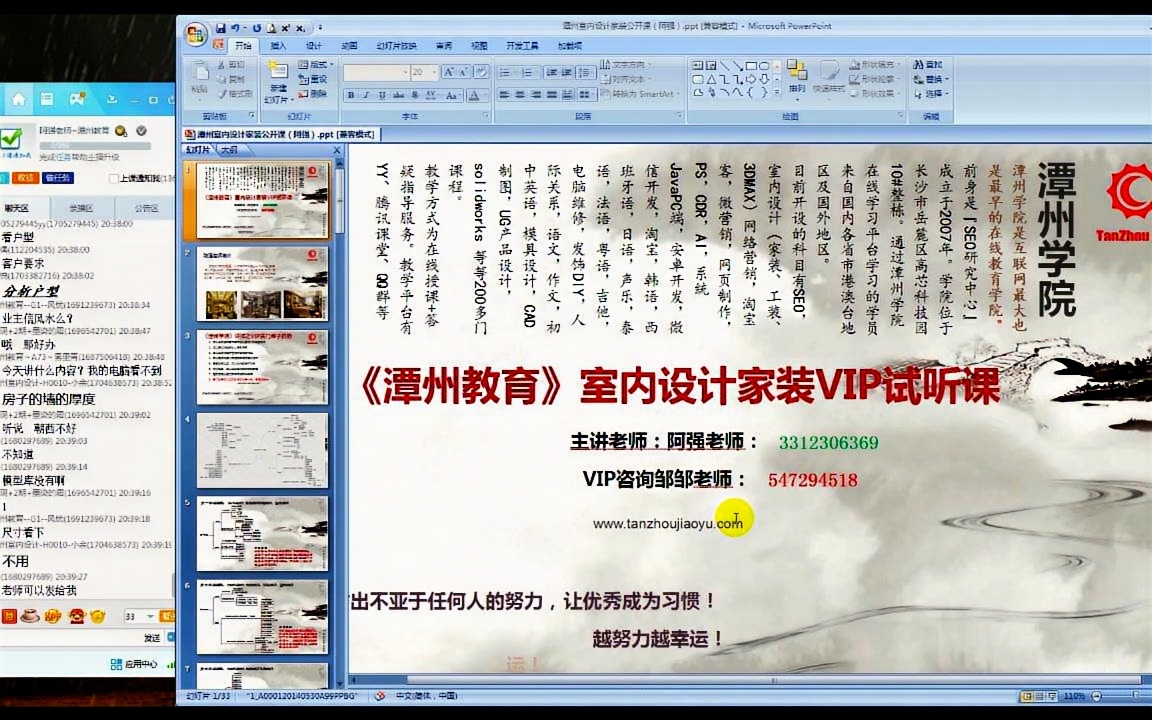Click the Underline icon in the ribbon
Viewport: 1152px width, 720px height.
point(383,93)
